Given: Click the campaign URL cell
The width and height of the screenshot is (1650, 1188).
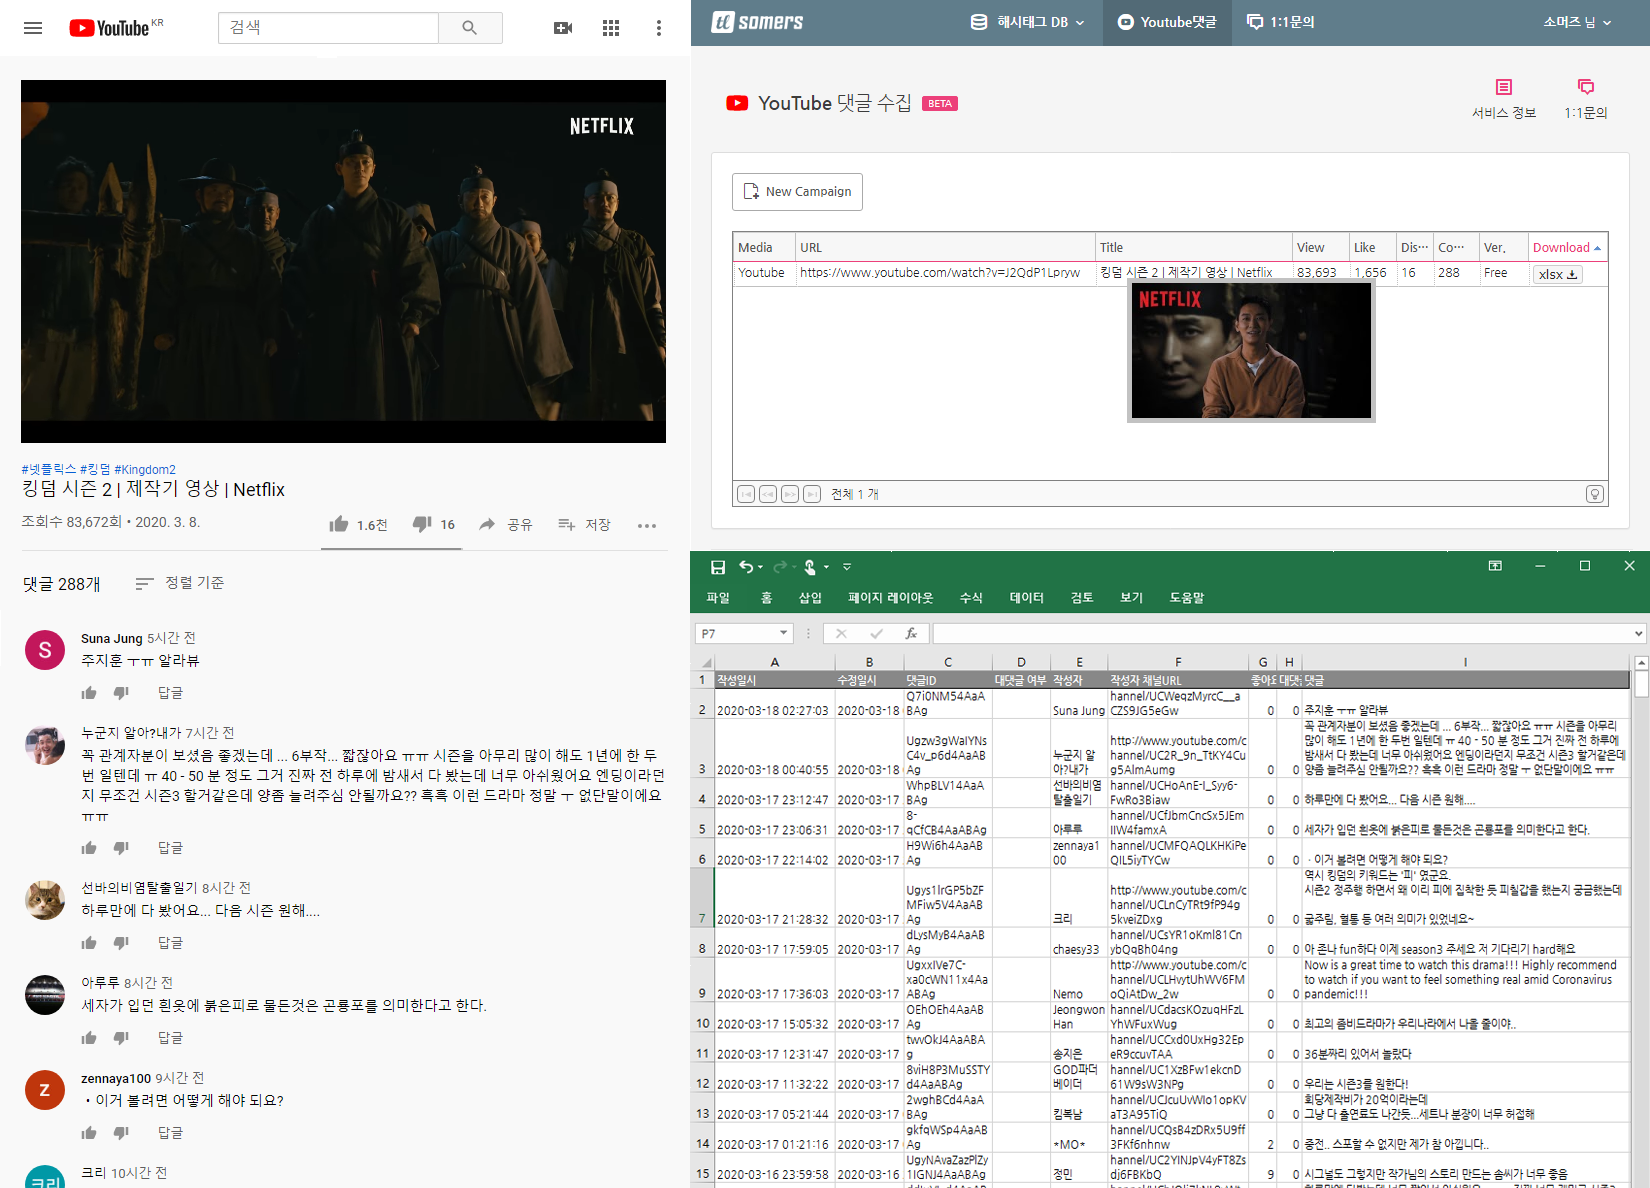Looking at the screenshot, I should click(x=944, y=272).
